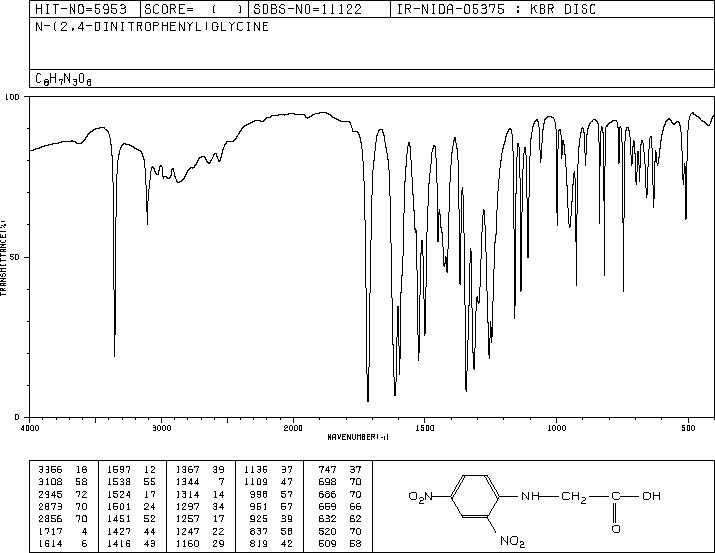Screen dimensions: 715x553
Task: Click the 1416 wavenumber value
Action: 119,544
